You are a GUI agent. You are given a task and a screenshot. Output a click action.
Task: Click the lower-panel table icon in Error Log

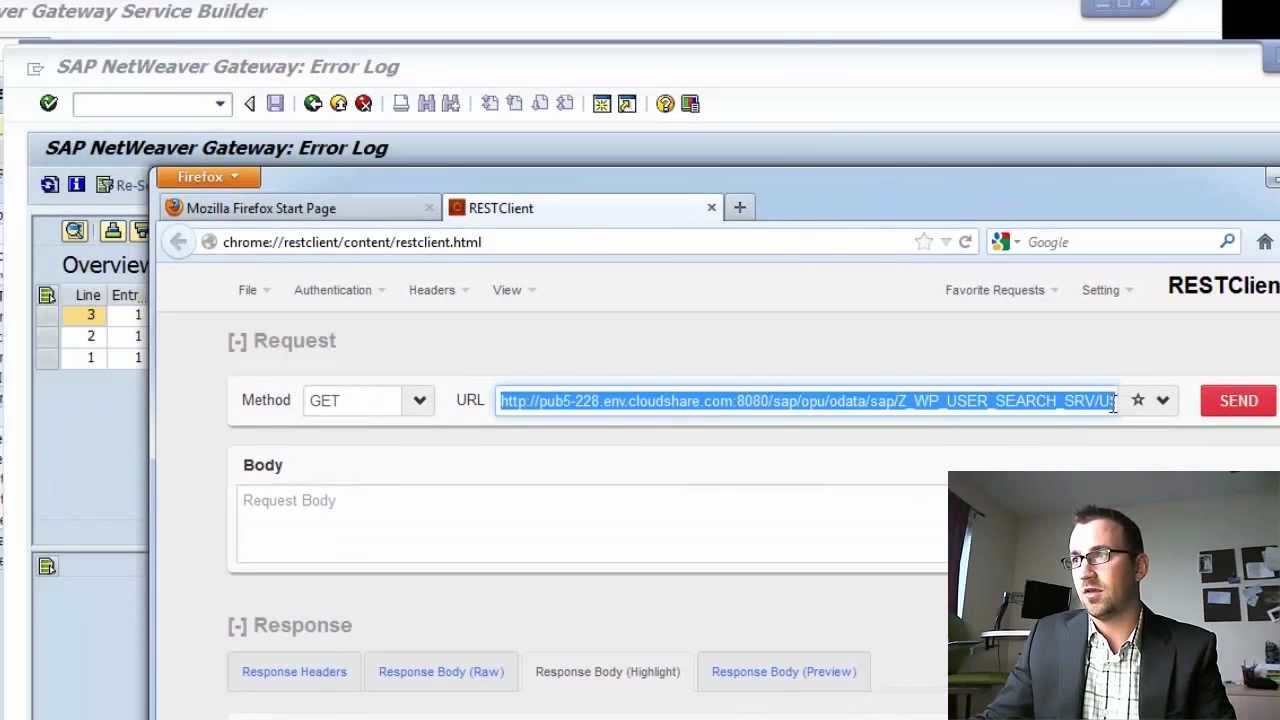point(47,566)
